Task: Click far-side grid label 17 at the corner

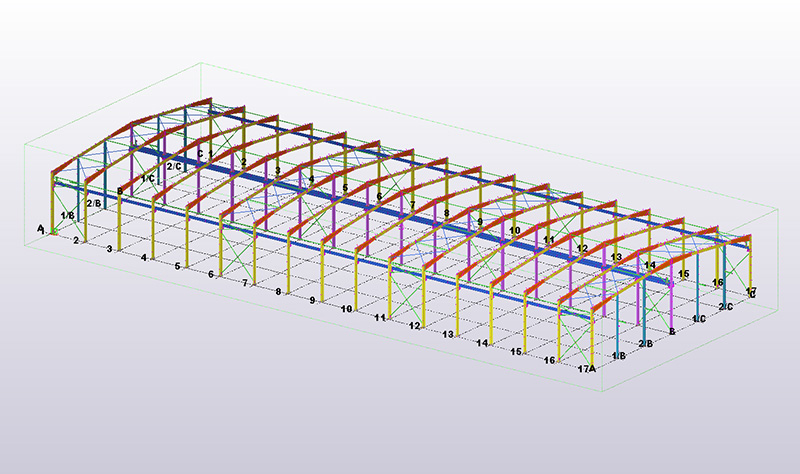Action: 751,291
